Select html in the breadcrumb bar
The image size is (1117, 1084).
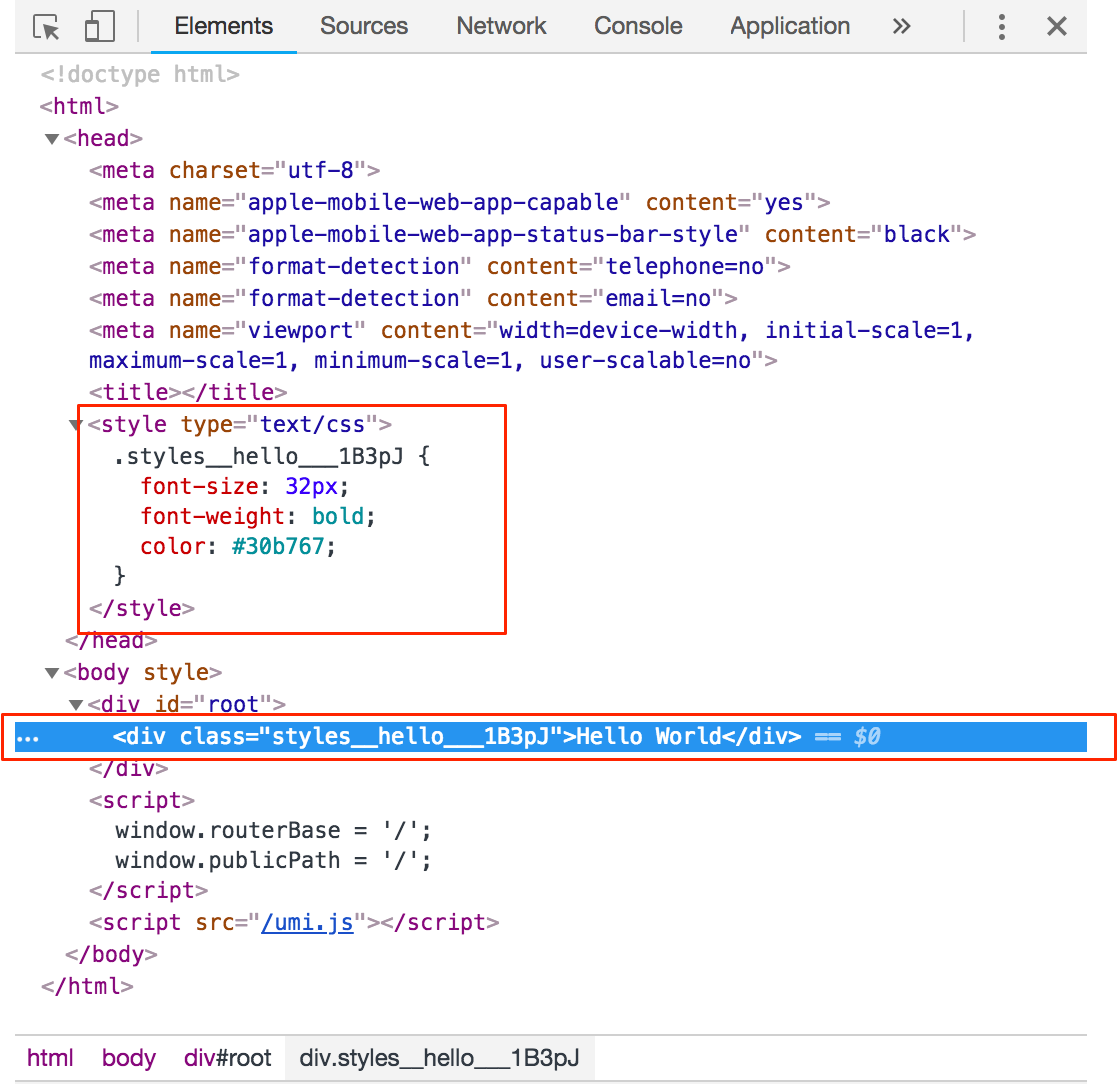pos(50,1058)
